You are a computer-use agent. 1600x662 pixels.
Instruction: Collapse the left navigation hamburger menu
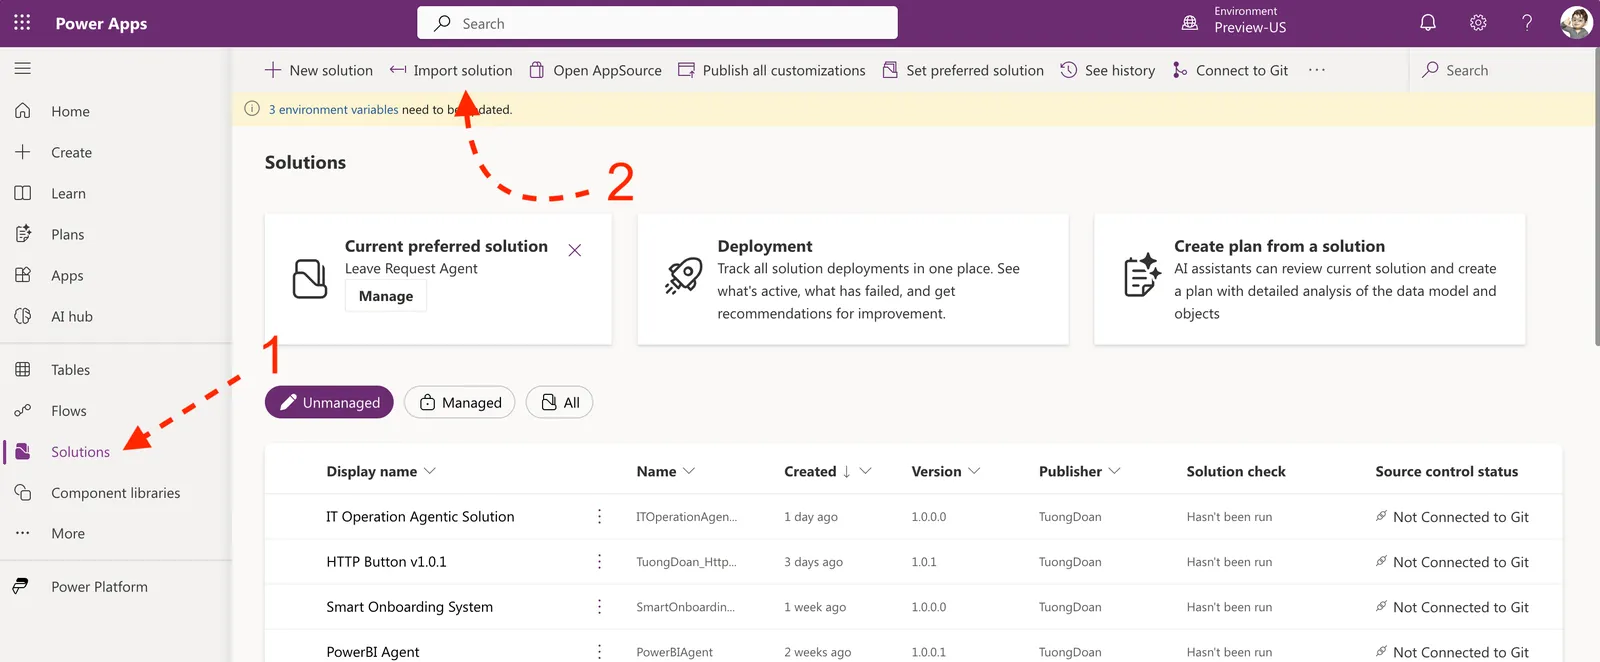point(22,69)
